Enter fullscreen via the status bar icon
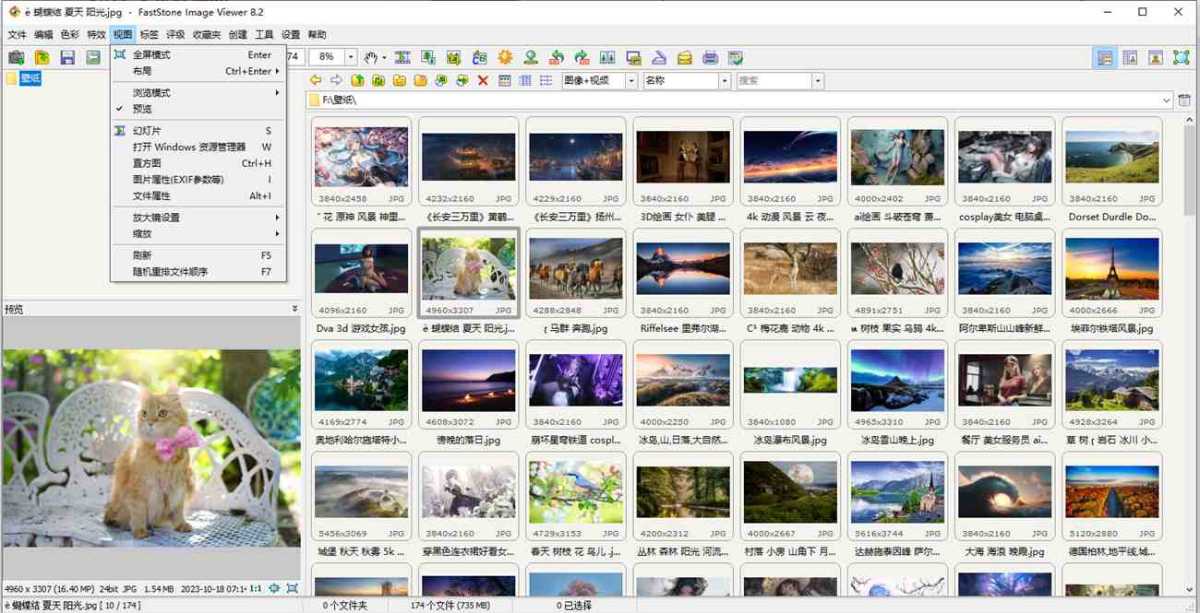Image resolution: width=1200 pixels, height=613 pixels. (x=292, y=589)
